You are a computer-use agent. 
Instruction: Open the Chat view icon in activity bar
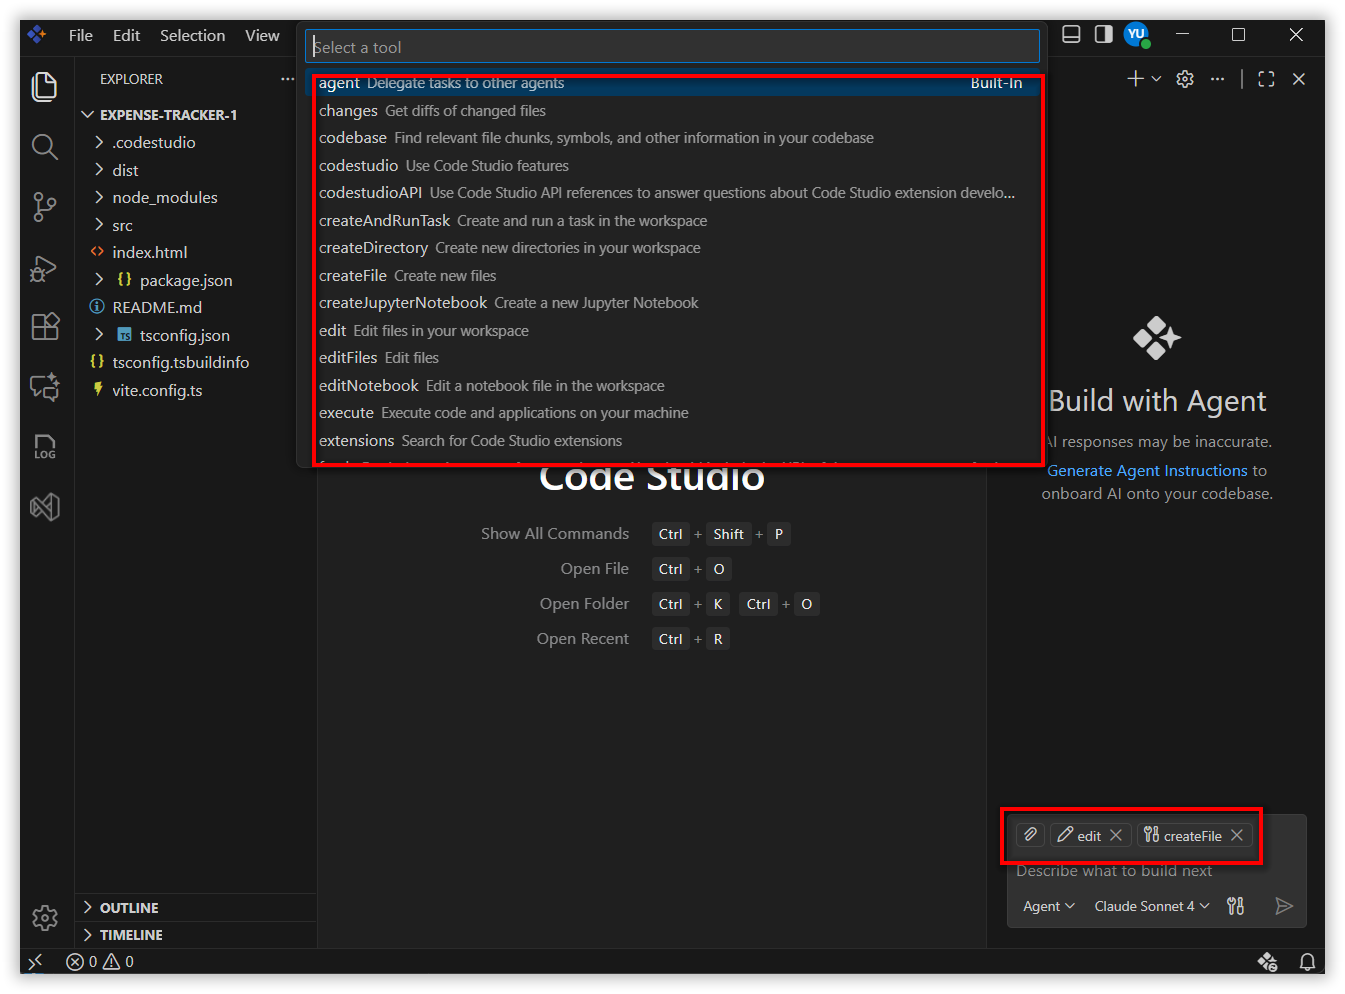[44, 387]
